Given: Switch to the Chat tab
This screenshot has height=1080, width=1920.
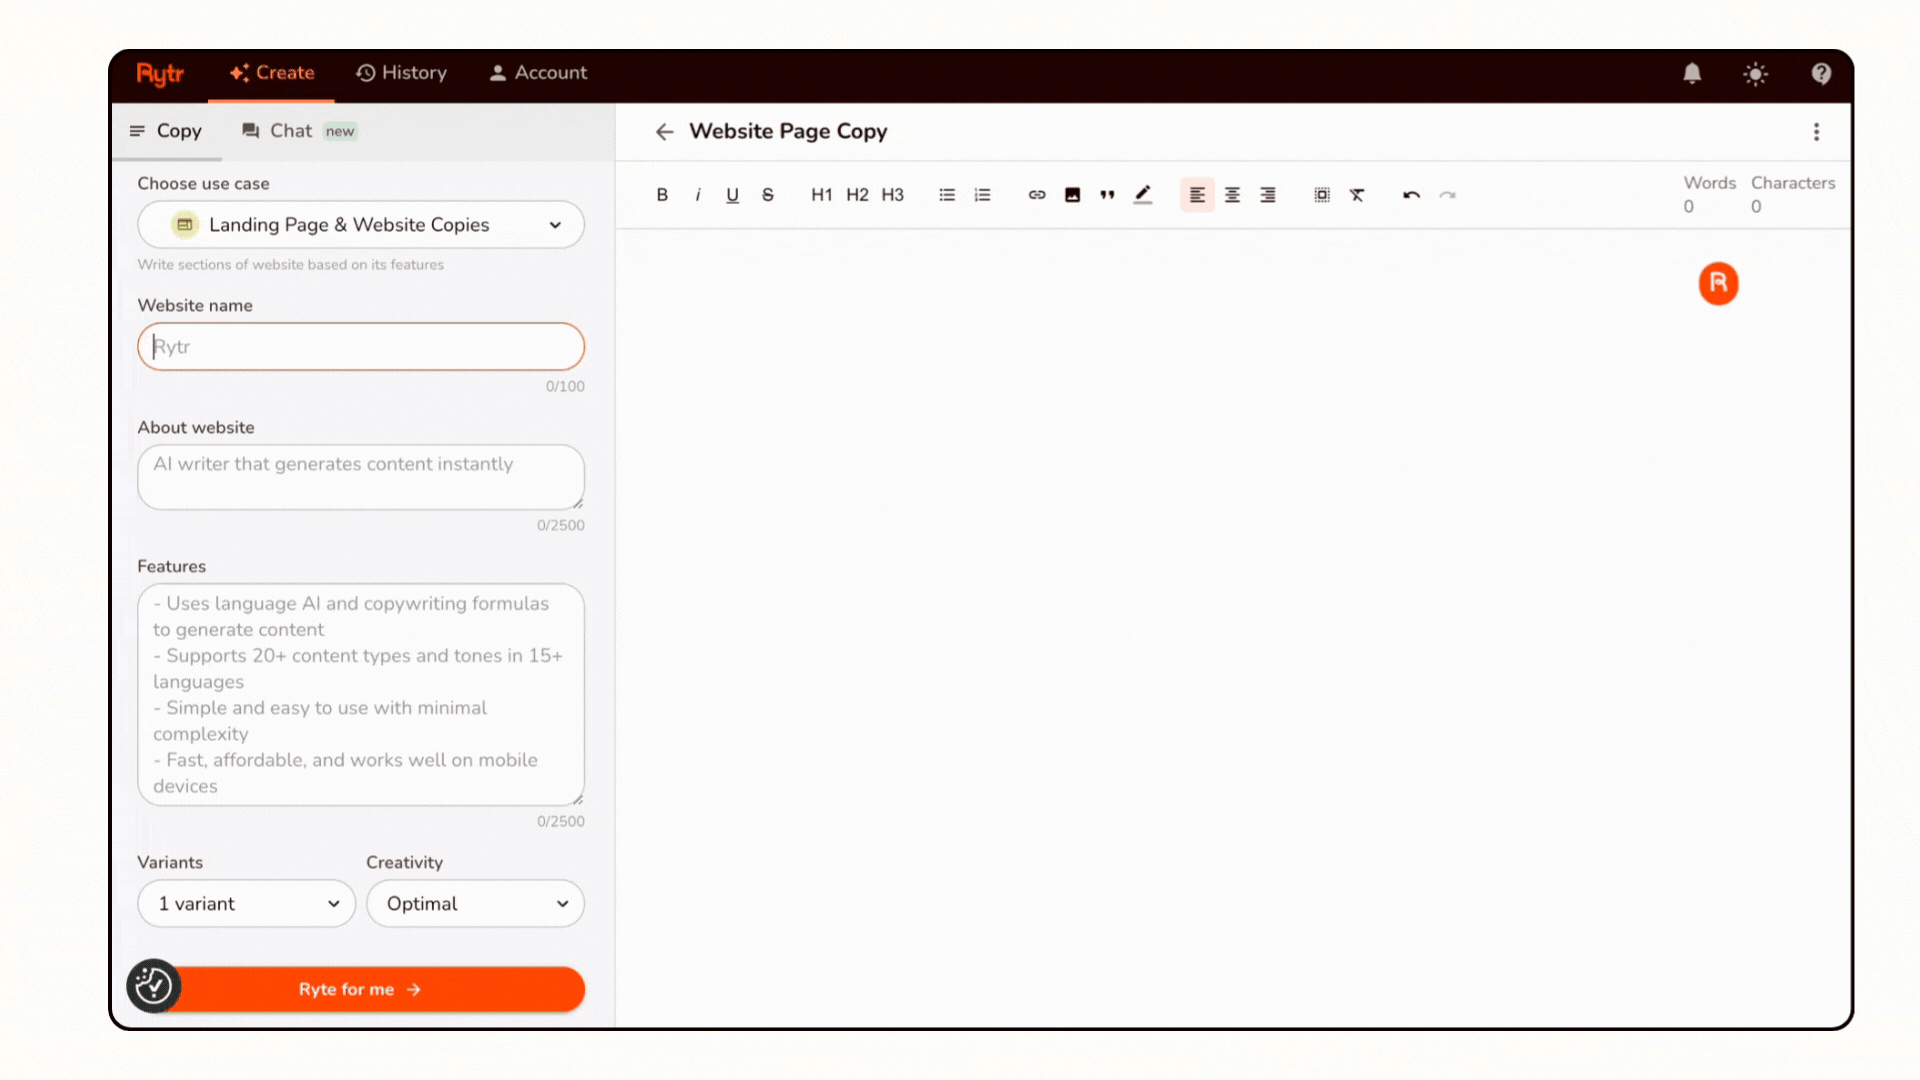Looking at the screenshot, I should [x=290, y=130].
